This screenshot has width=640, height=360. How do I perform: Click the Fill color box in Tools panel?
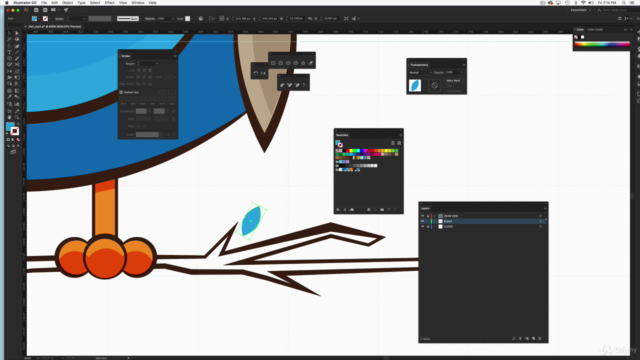click(x=10, y=127)
